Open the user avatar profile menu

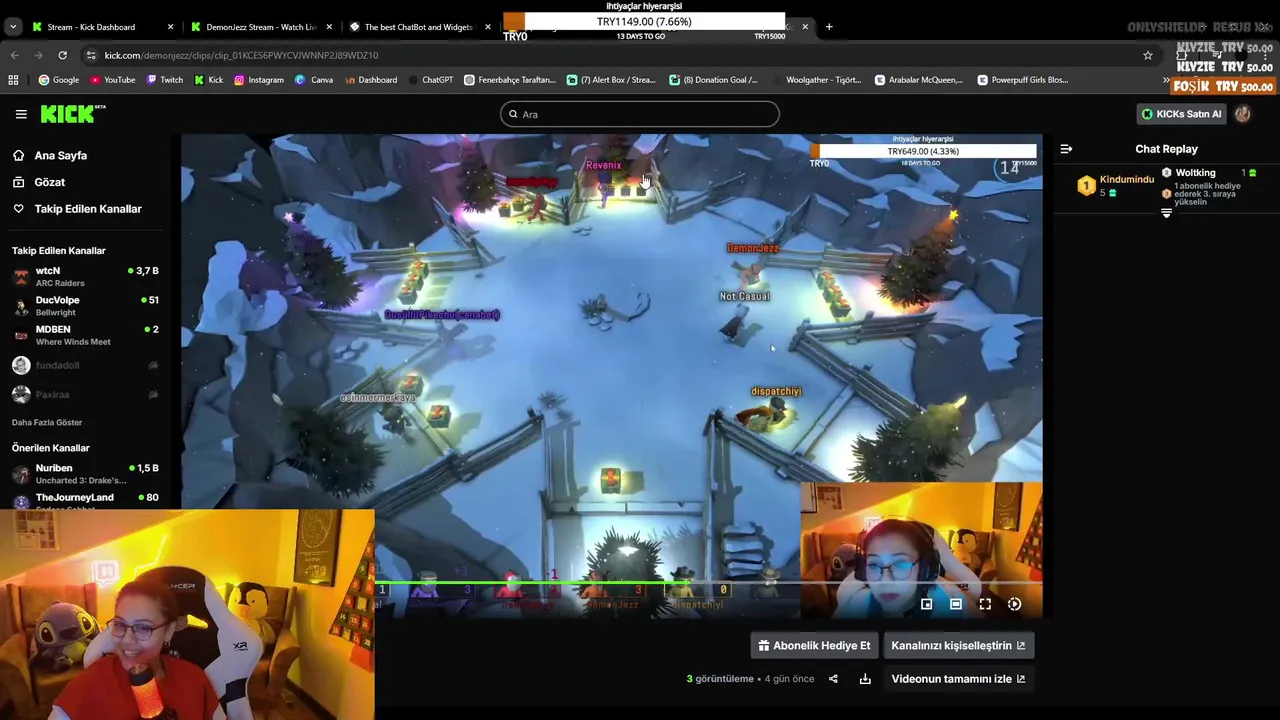(x=1242, y=114)
